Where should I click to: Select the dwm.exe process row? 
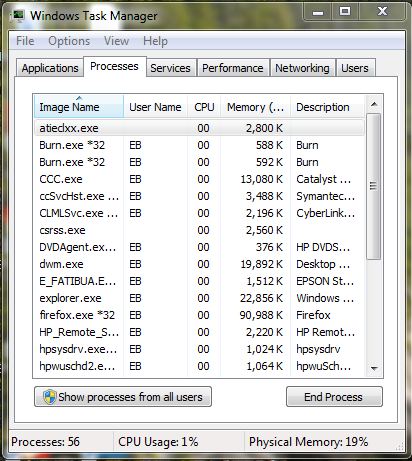(x=199, y=264)
